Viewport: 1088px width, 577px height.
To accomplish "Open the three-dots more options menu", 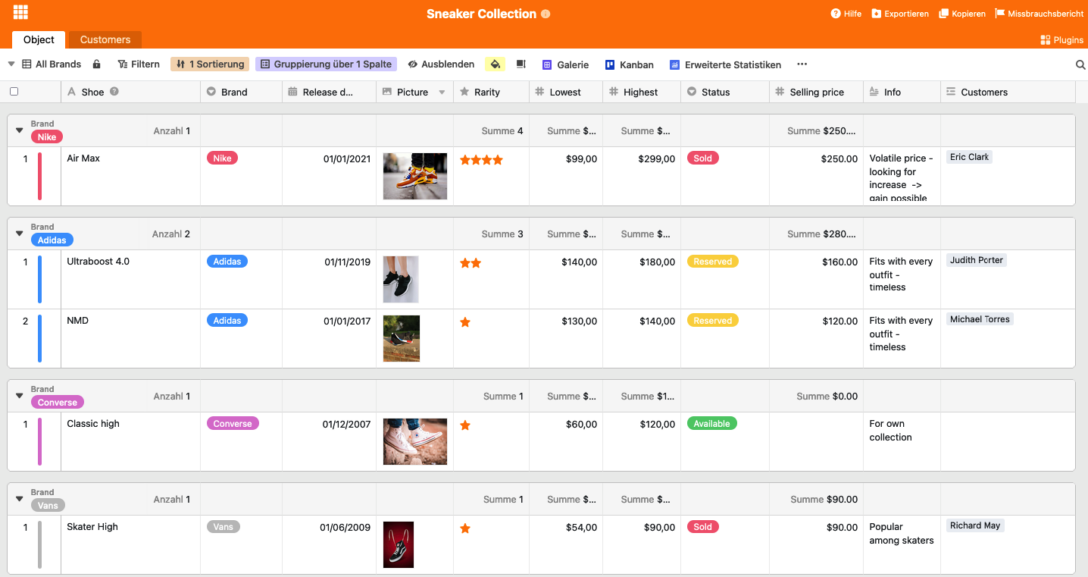I will point(802,64).
